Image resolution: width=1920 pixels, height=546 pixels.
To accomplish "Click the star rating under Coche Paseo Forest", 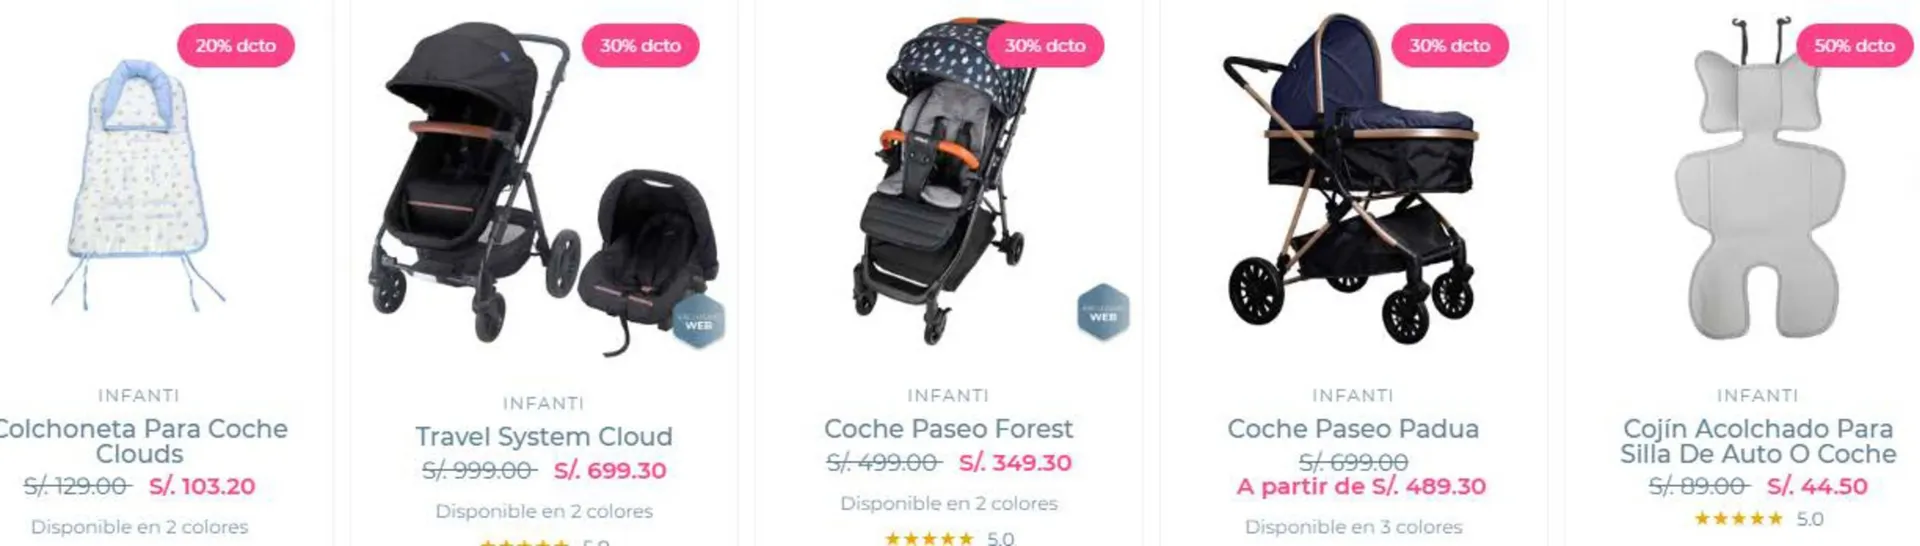I will tap(929, 539).
